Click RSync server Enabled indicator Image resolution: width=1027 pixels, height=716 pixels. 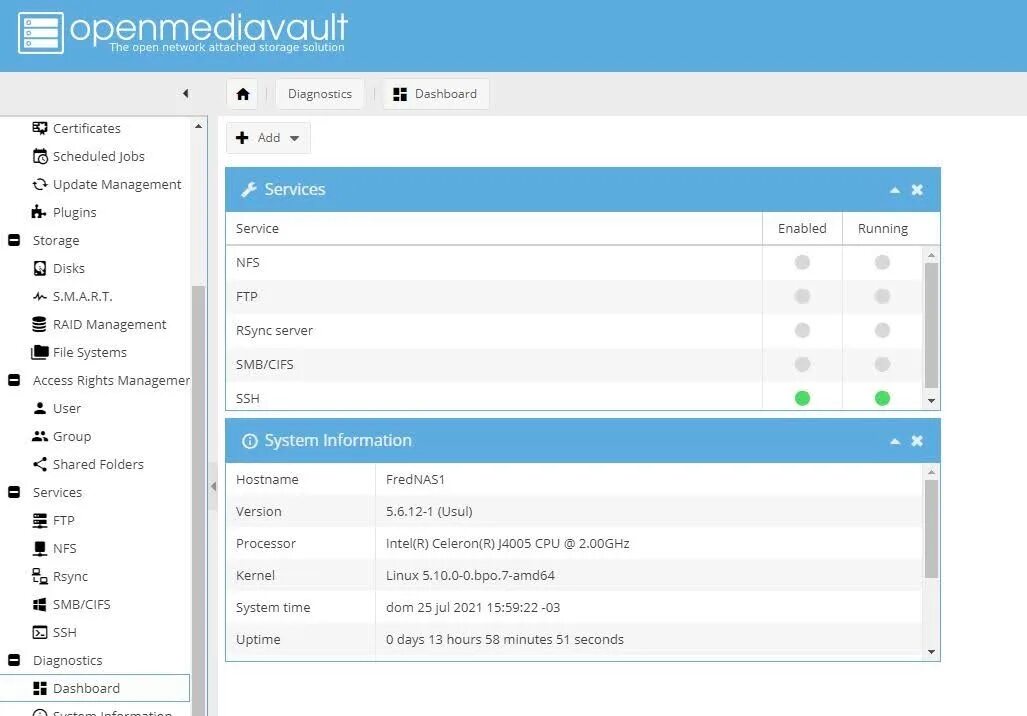tap(802, 330)
